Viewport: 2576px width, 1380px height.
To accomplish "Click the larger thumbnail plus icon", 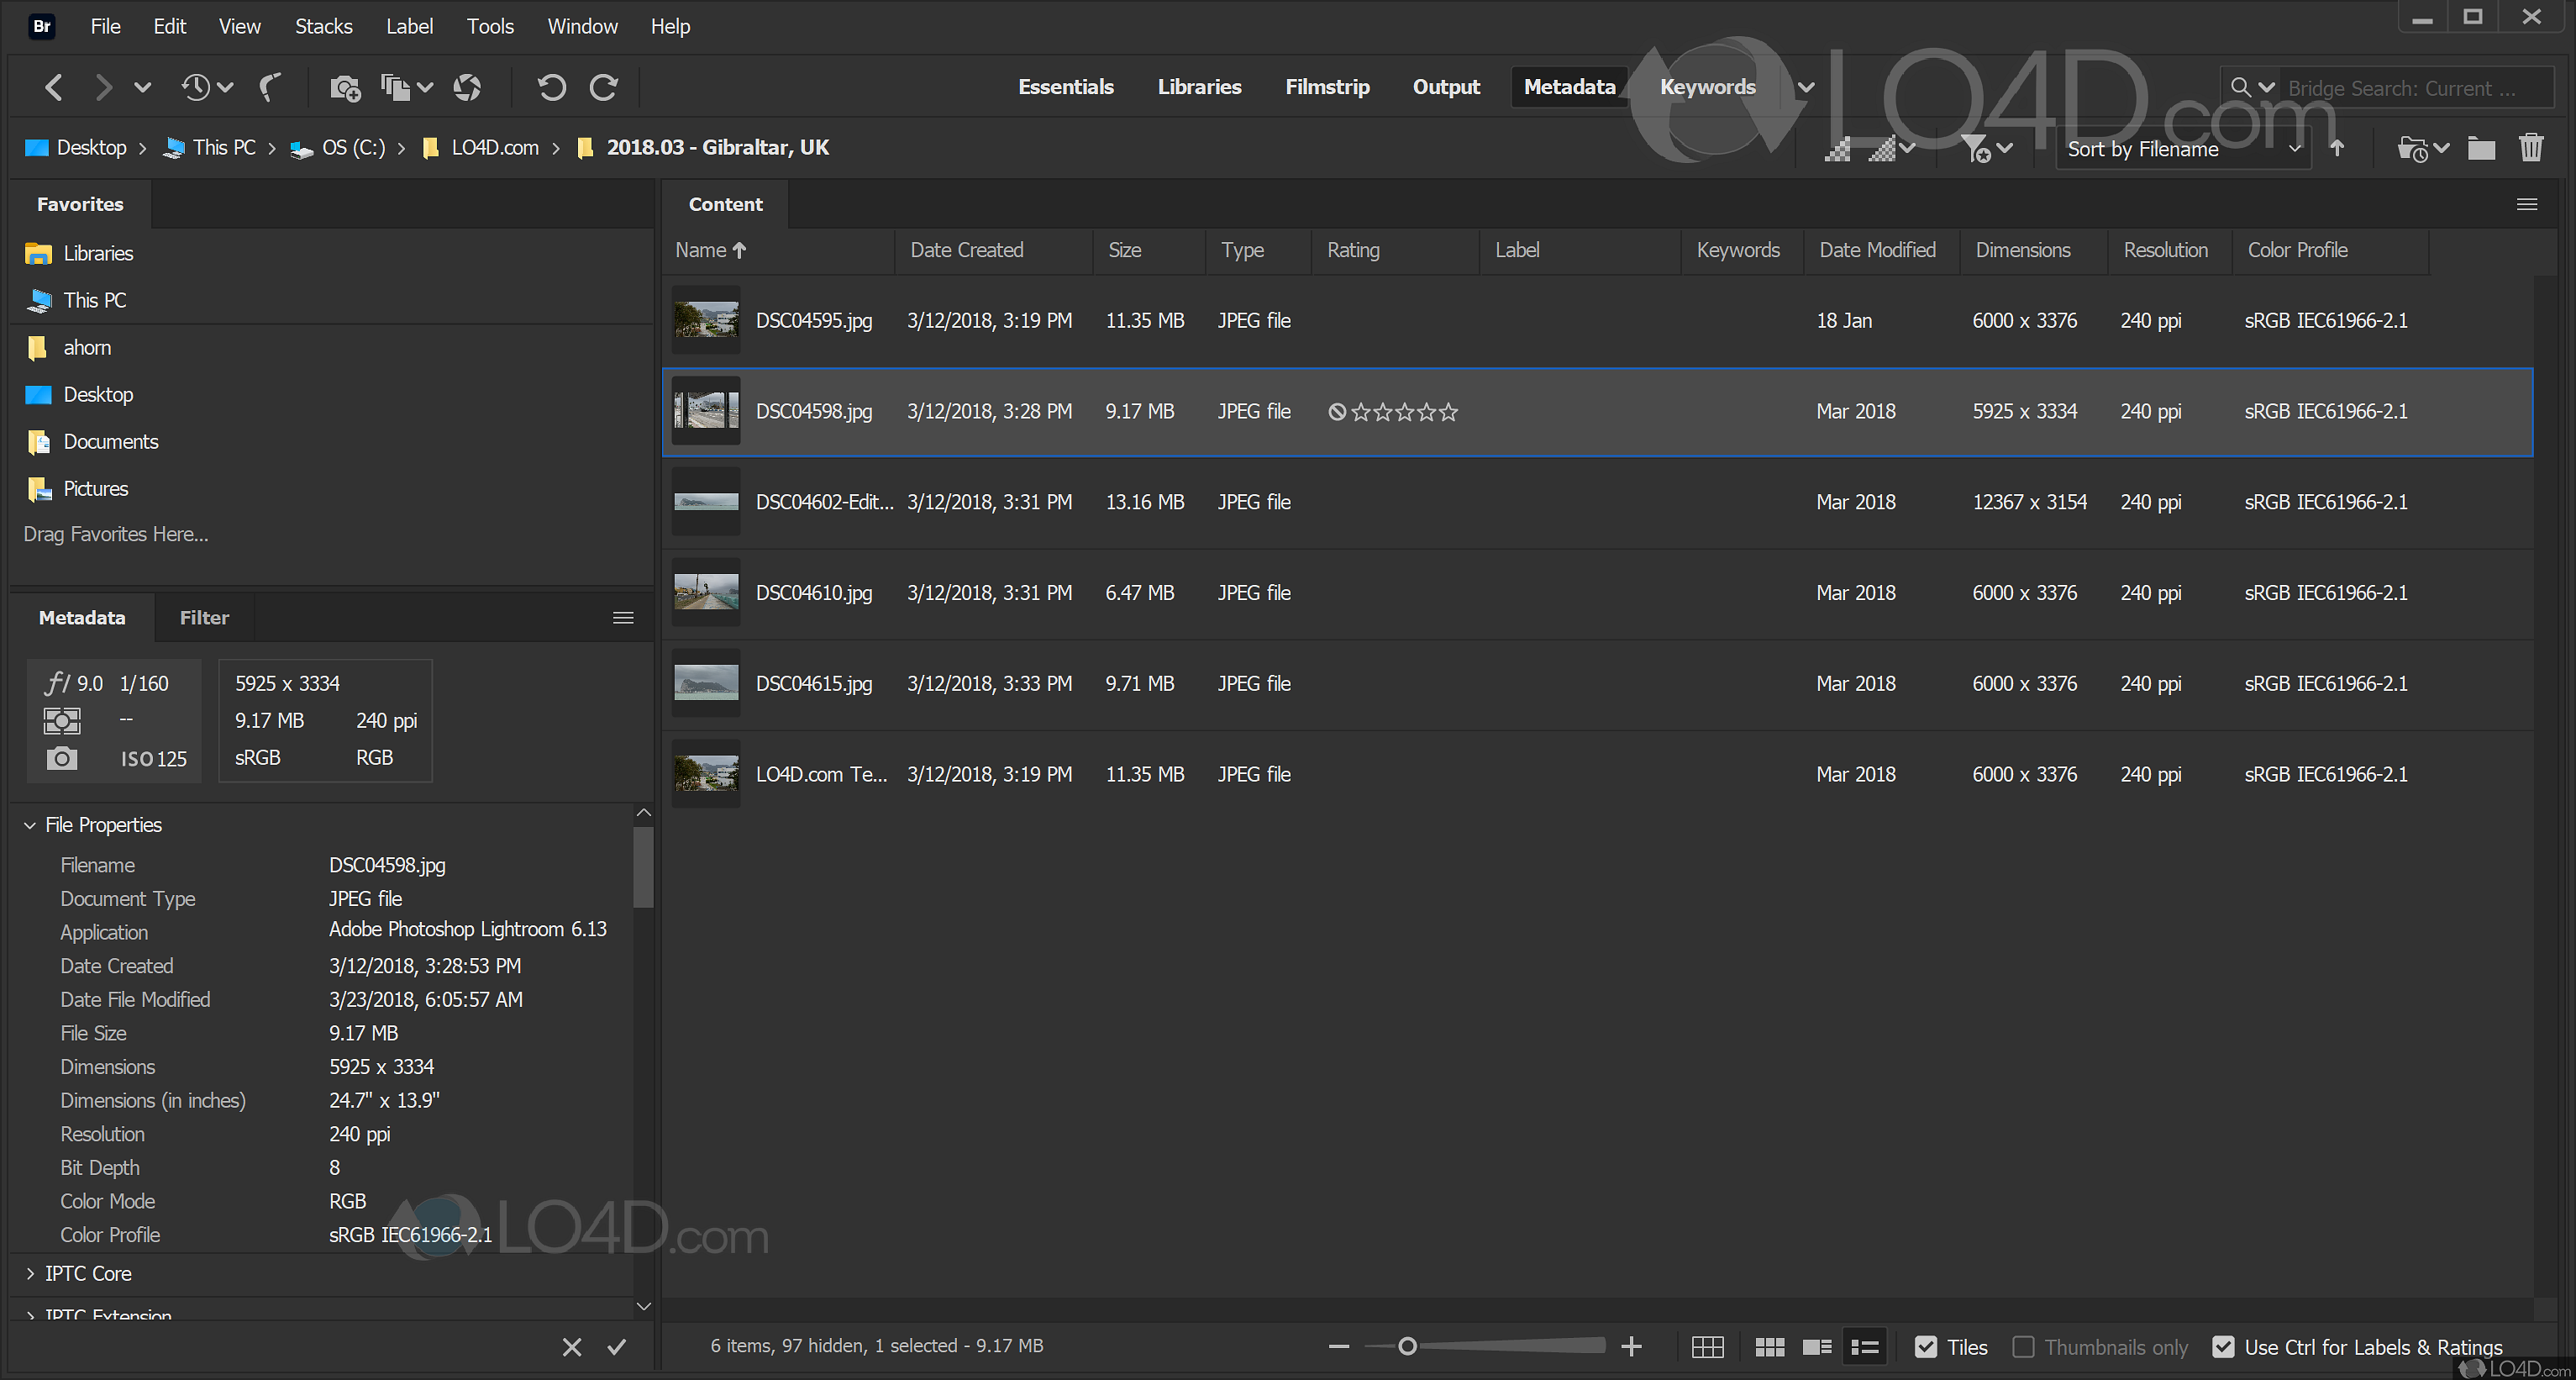I will 1631,1347.
